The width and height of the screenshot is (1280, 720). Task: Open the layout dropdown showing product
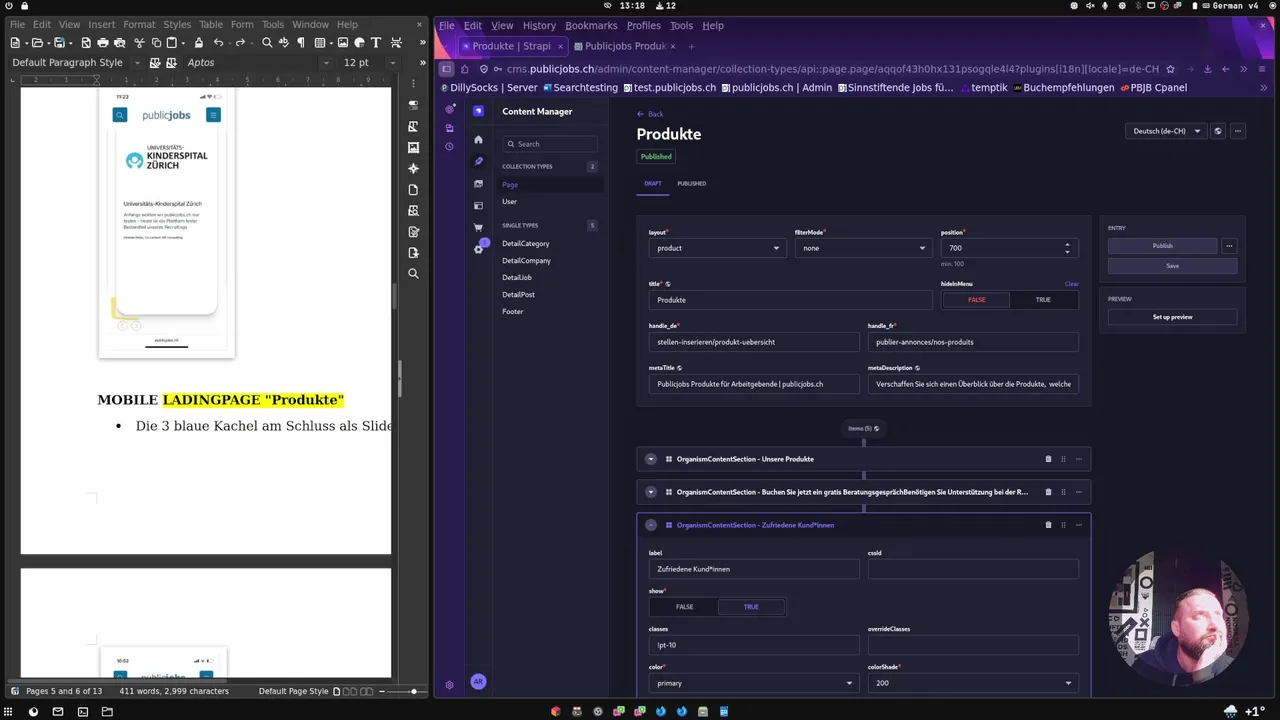coord(718,248)
